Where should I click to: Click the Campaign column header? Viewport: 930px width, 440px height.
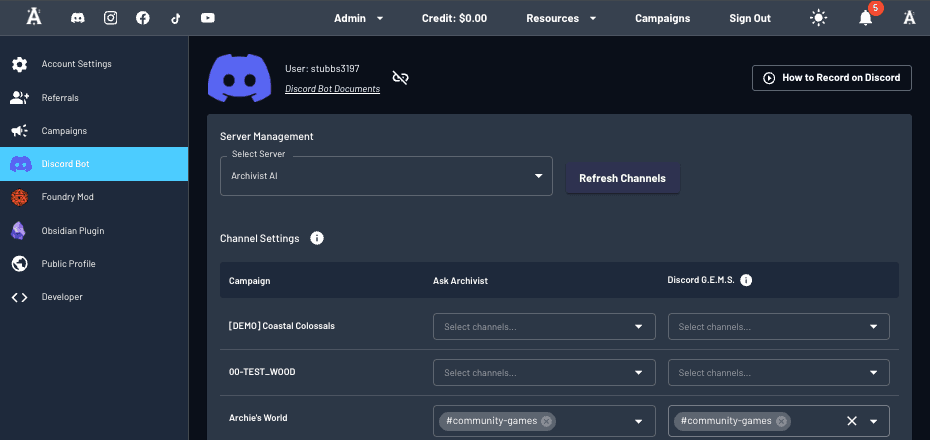250,281
